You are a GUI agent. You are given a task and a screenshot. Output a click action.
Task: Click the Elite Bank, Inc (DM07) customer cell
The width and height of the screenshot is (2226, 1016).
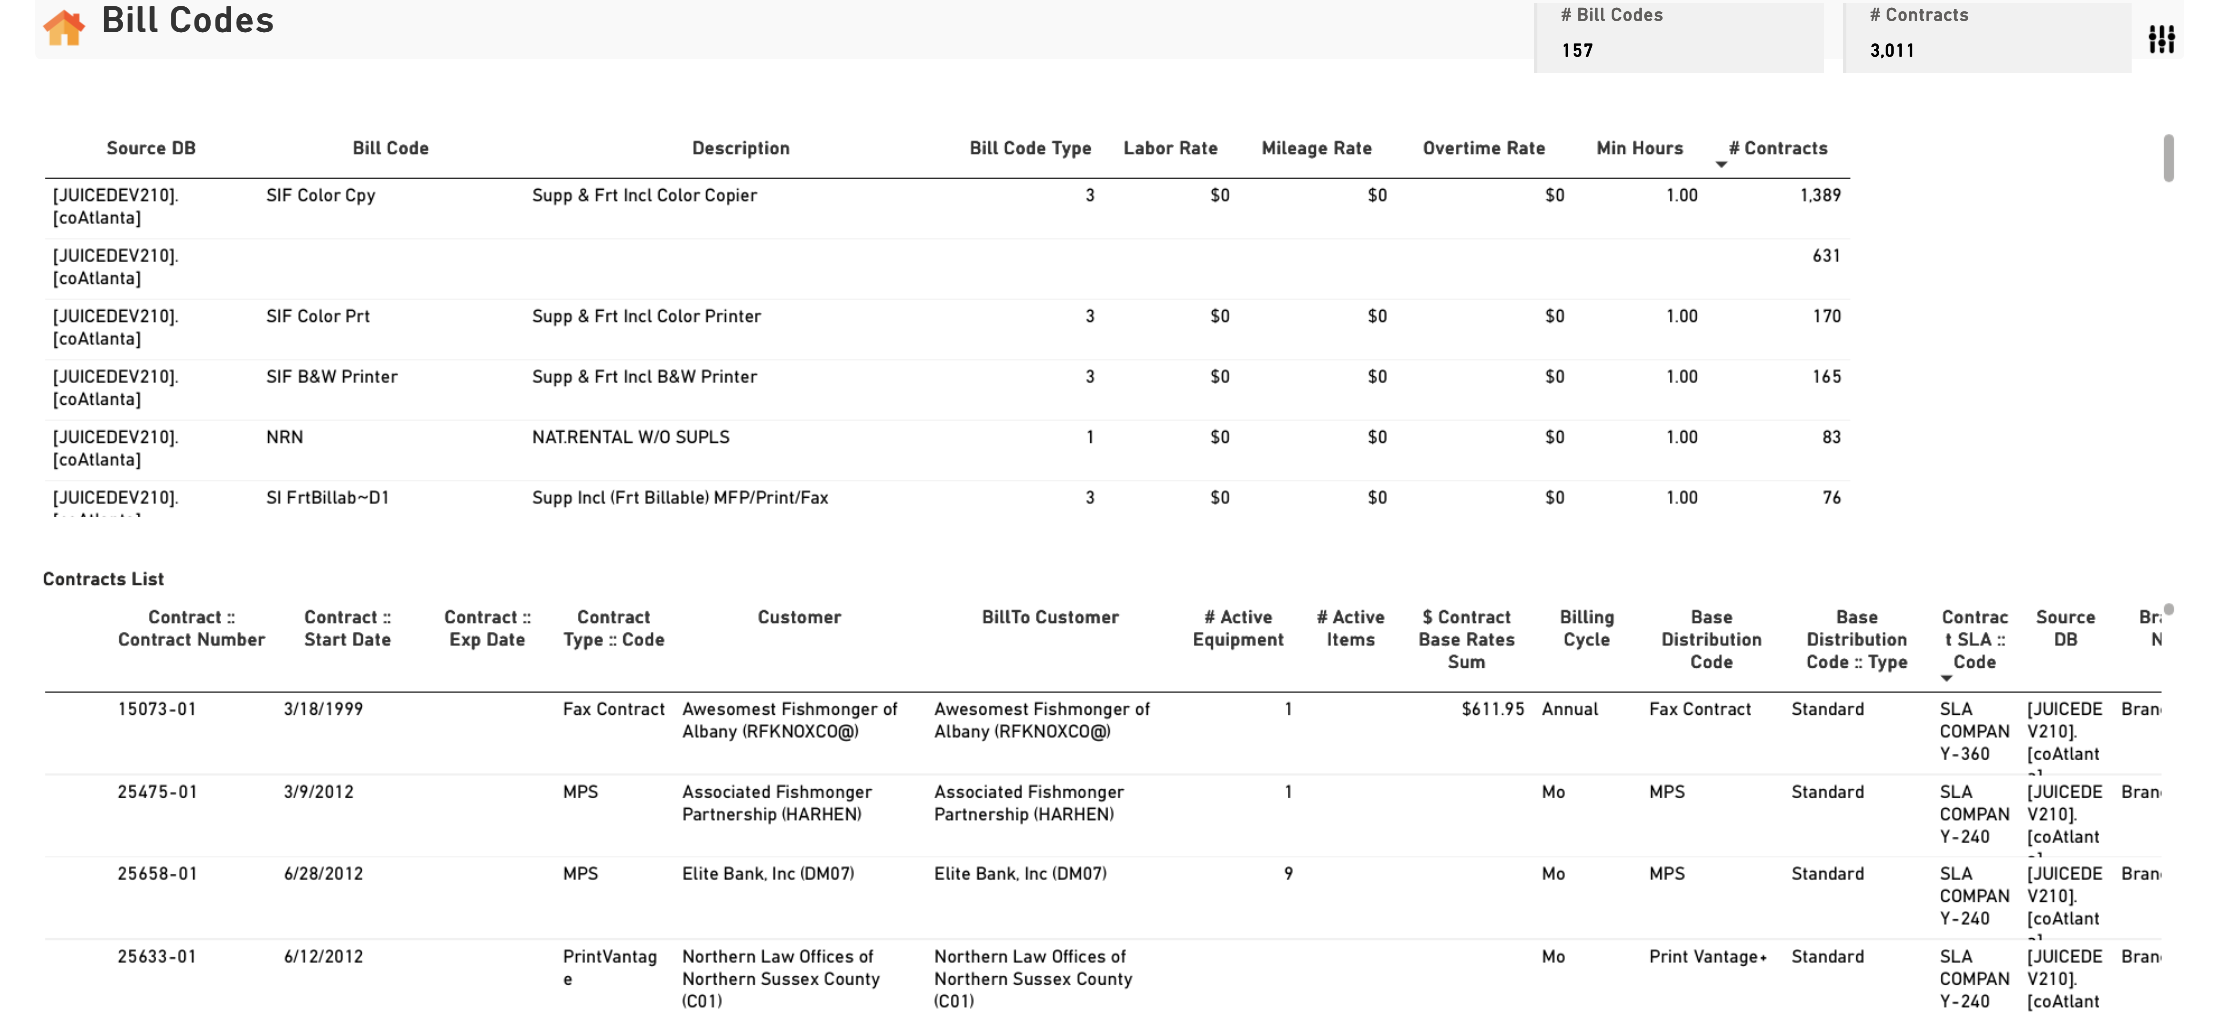pos(768,874)
